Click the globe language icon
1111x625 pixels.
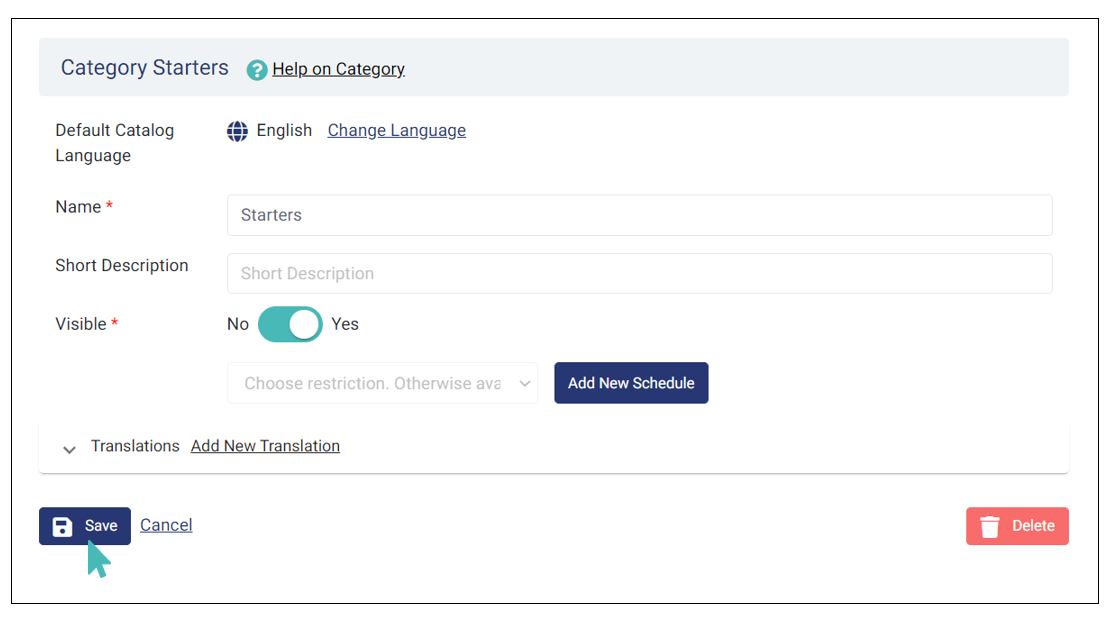(237, 131)
